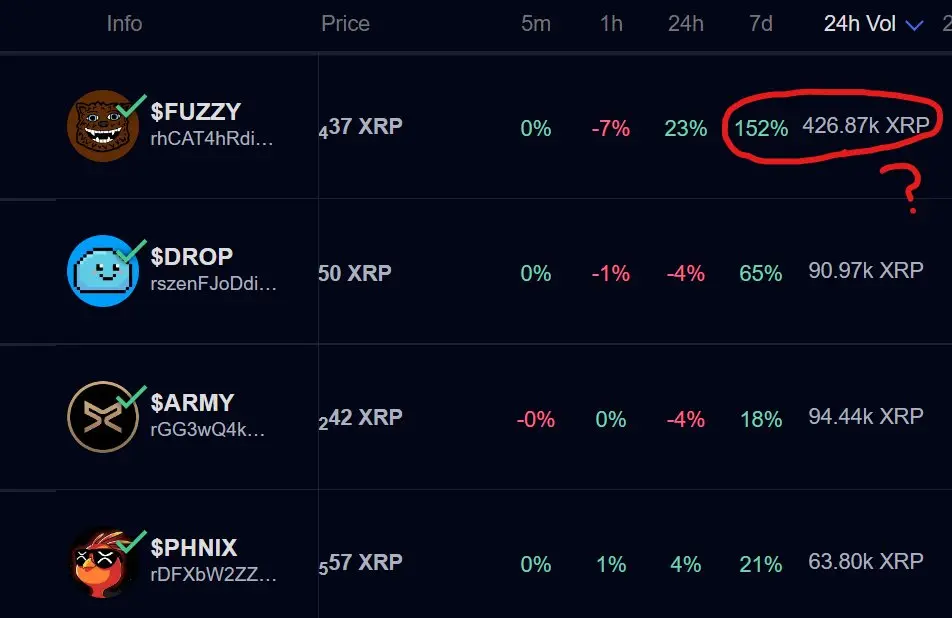This screenshot has height=618, width=952.
Task: Sort by the 5m column
Action: coord(536,24)
